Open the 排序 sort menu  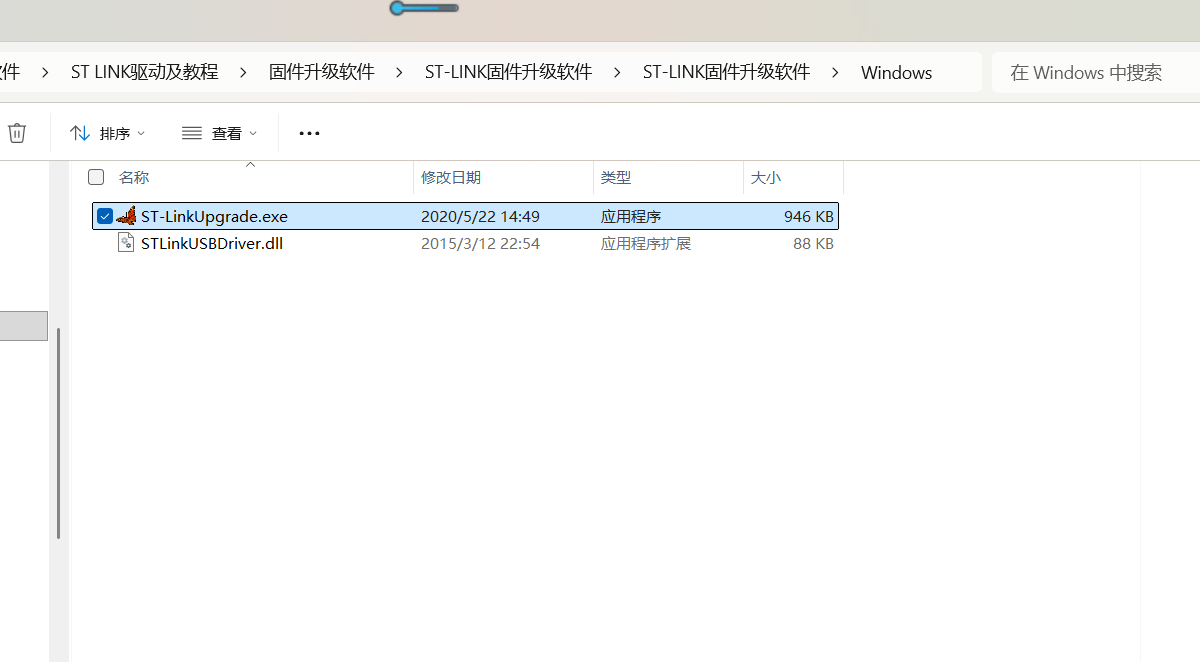[x=107, y=133]
